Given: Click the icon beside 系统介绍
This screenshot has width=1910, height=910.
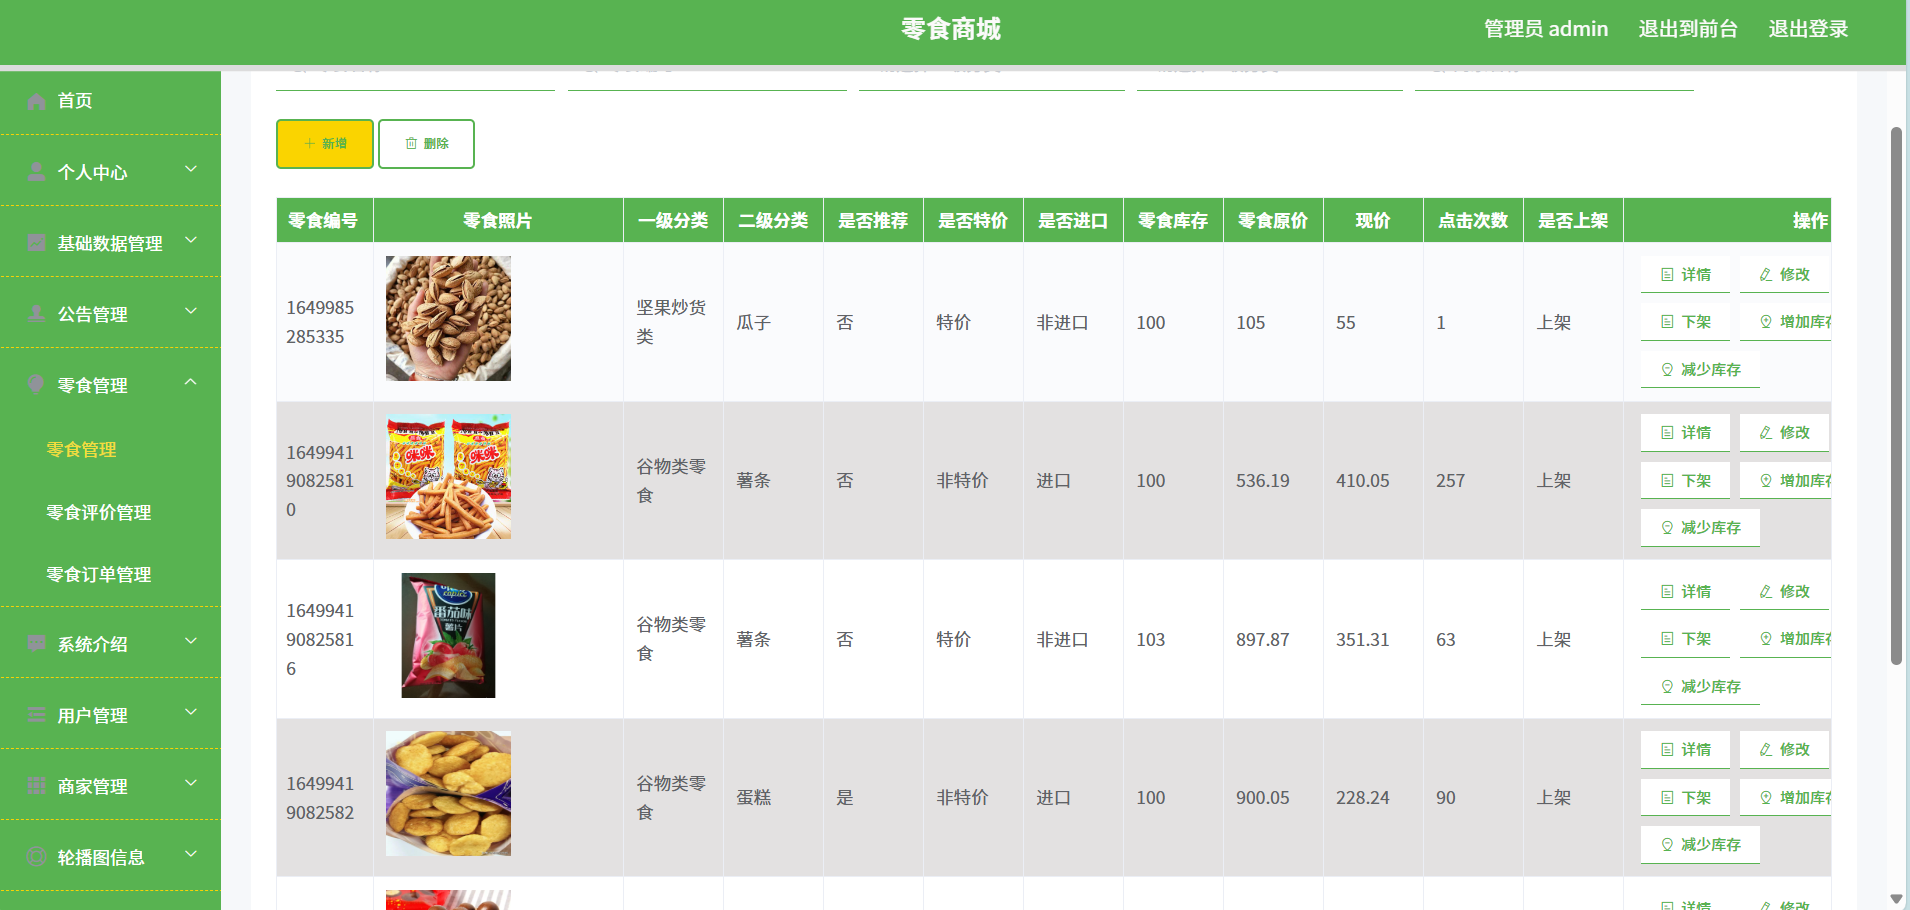Looking at the screenshot, I should pyautogui.click(x=37, y=644).
